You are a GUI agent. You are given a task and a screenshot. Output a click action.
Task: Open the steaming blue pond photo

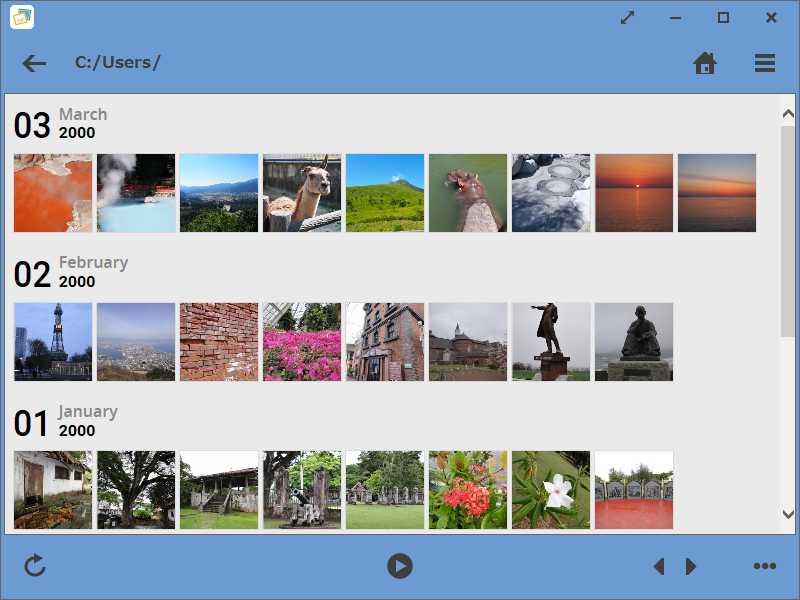pyautogui.click(x=136, y=193)
